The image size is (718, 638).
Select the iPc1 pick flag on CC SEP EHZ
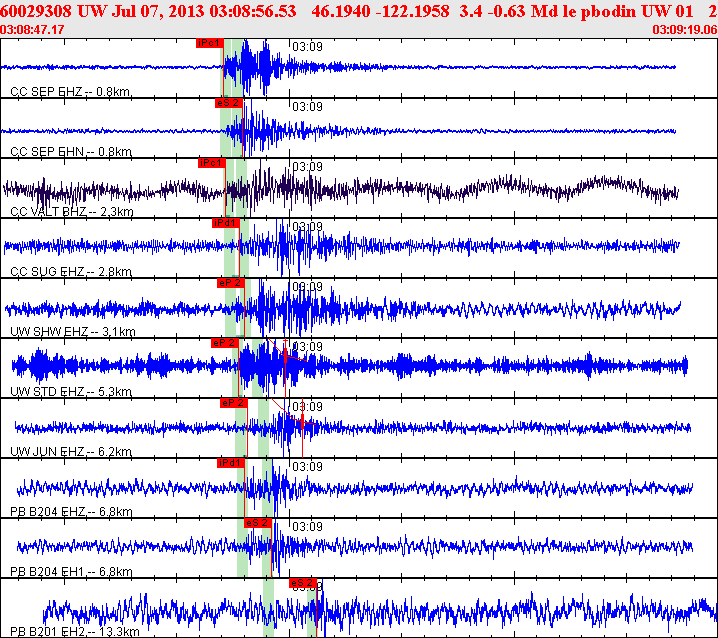click(210, 44)
